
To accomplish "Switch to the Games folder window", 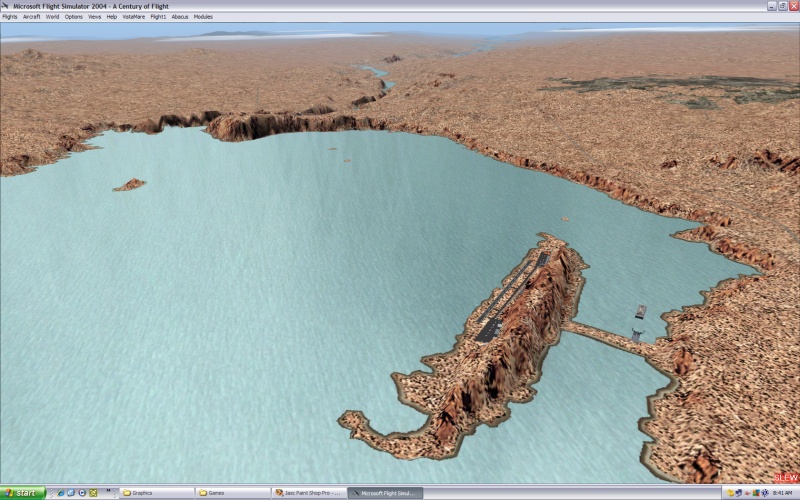I will coord(233,493).
